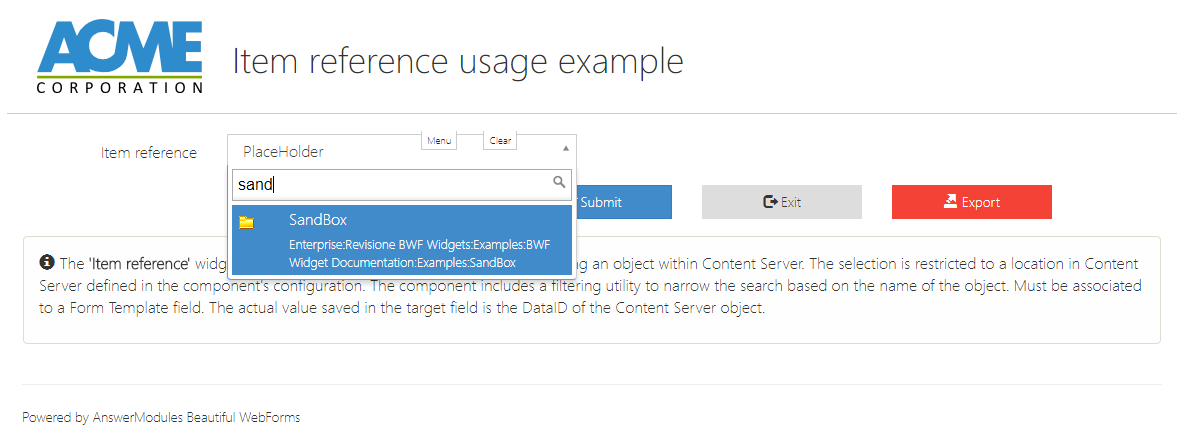Collapse the dropdown using the arrow
The height and width of the screenshot is (441, 1186).
(x=565, y=148)
